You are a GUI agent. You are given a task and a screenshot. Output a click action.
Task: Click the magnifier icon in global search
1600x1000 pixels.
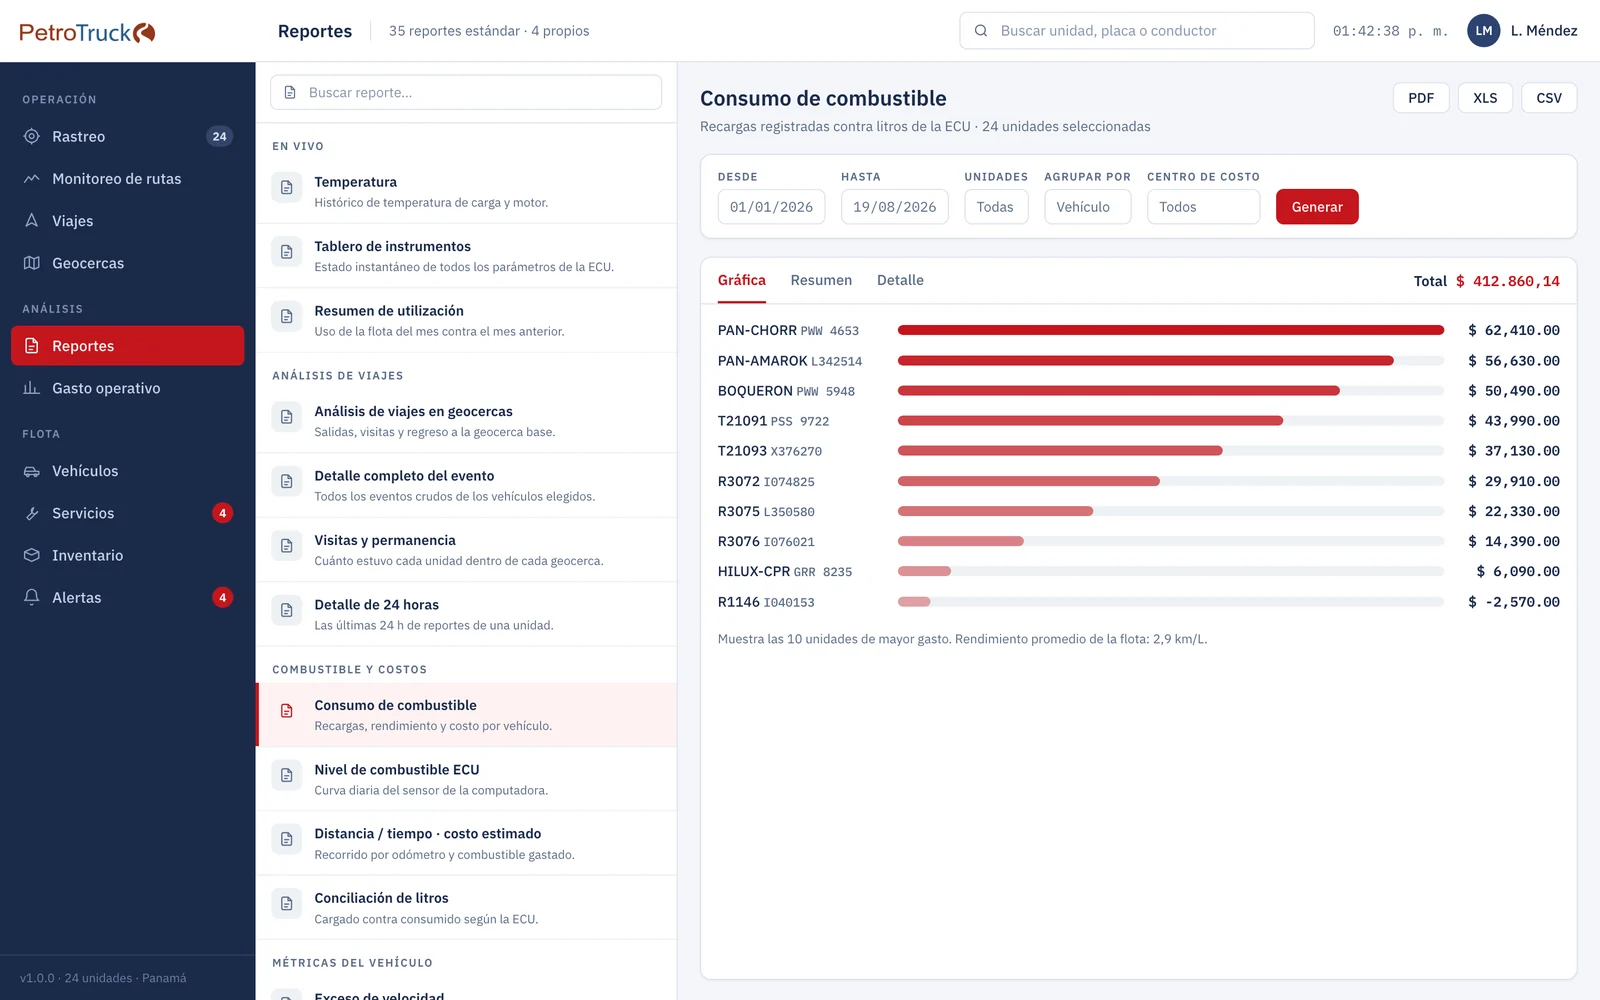pos(981,31)
